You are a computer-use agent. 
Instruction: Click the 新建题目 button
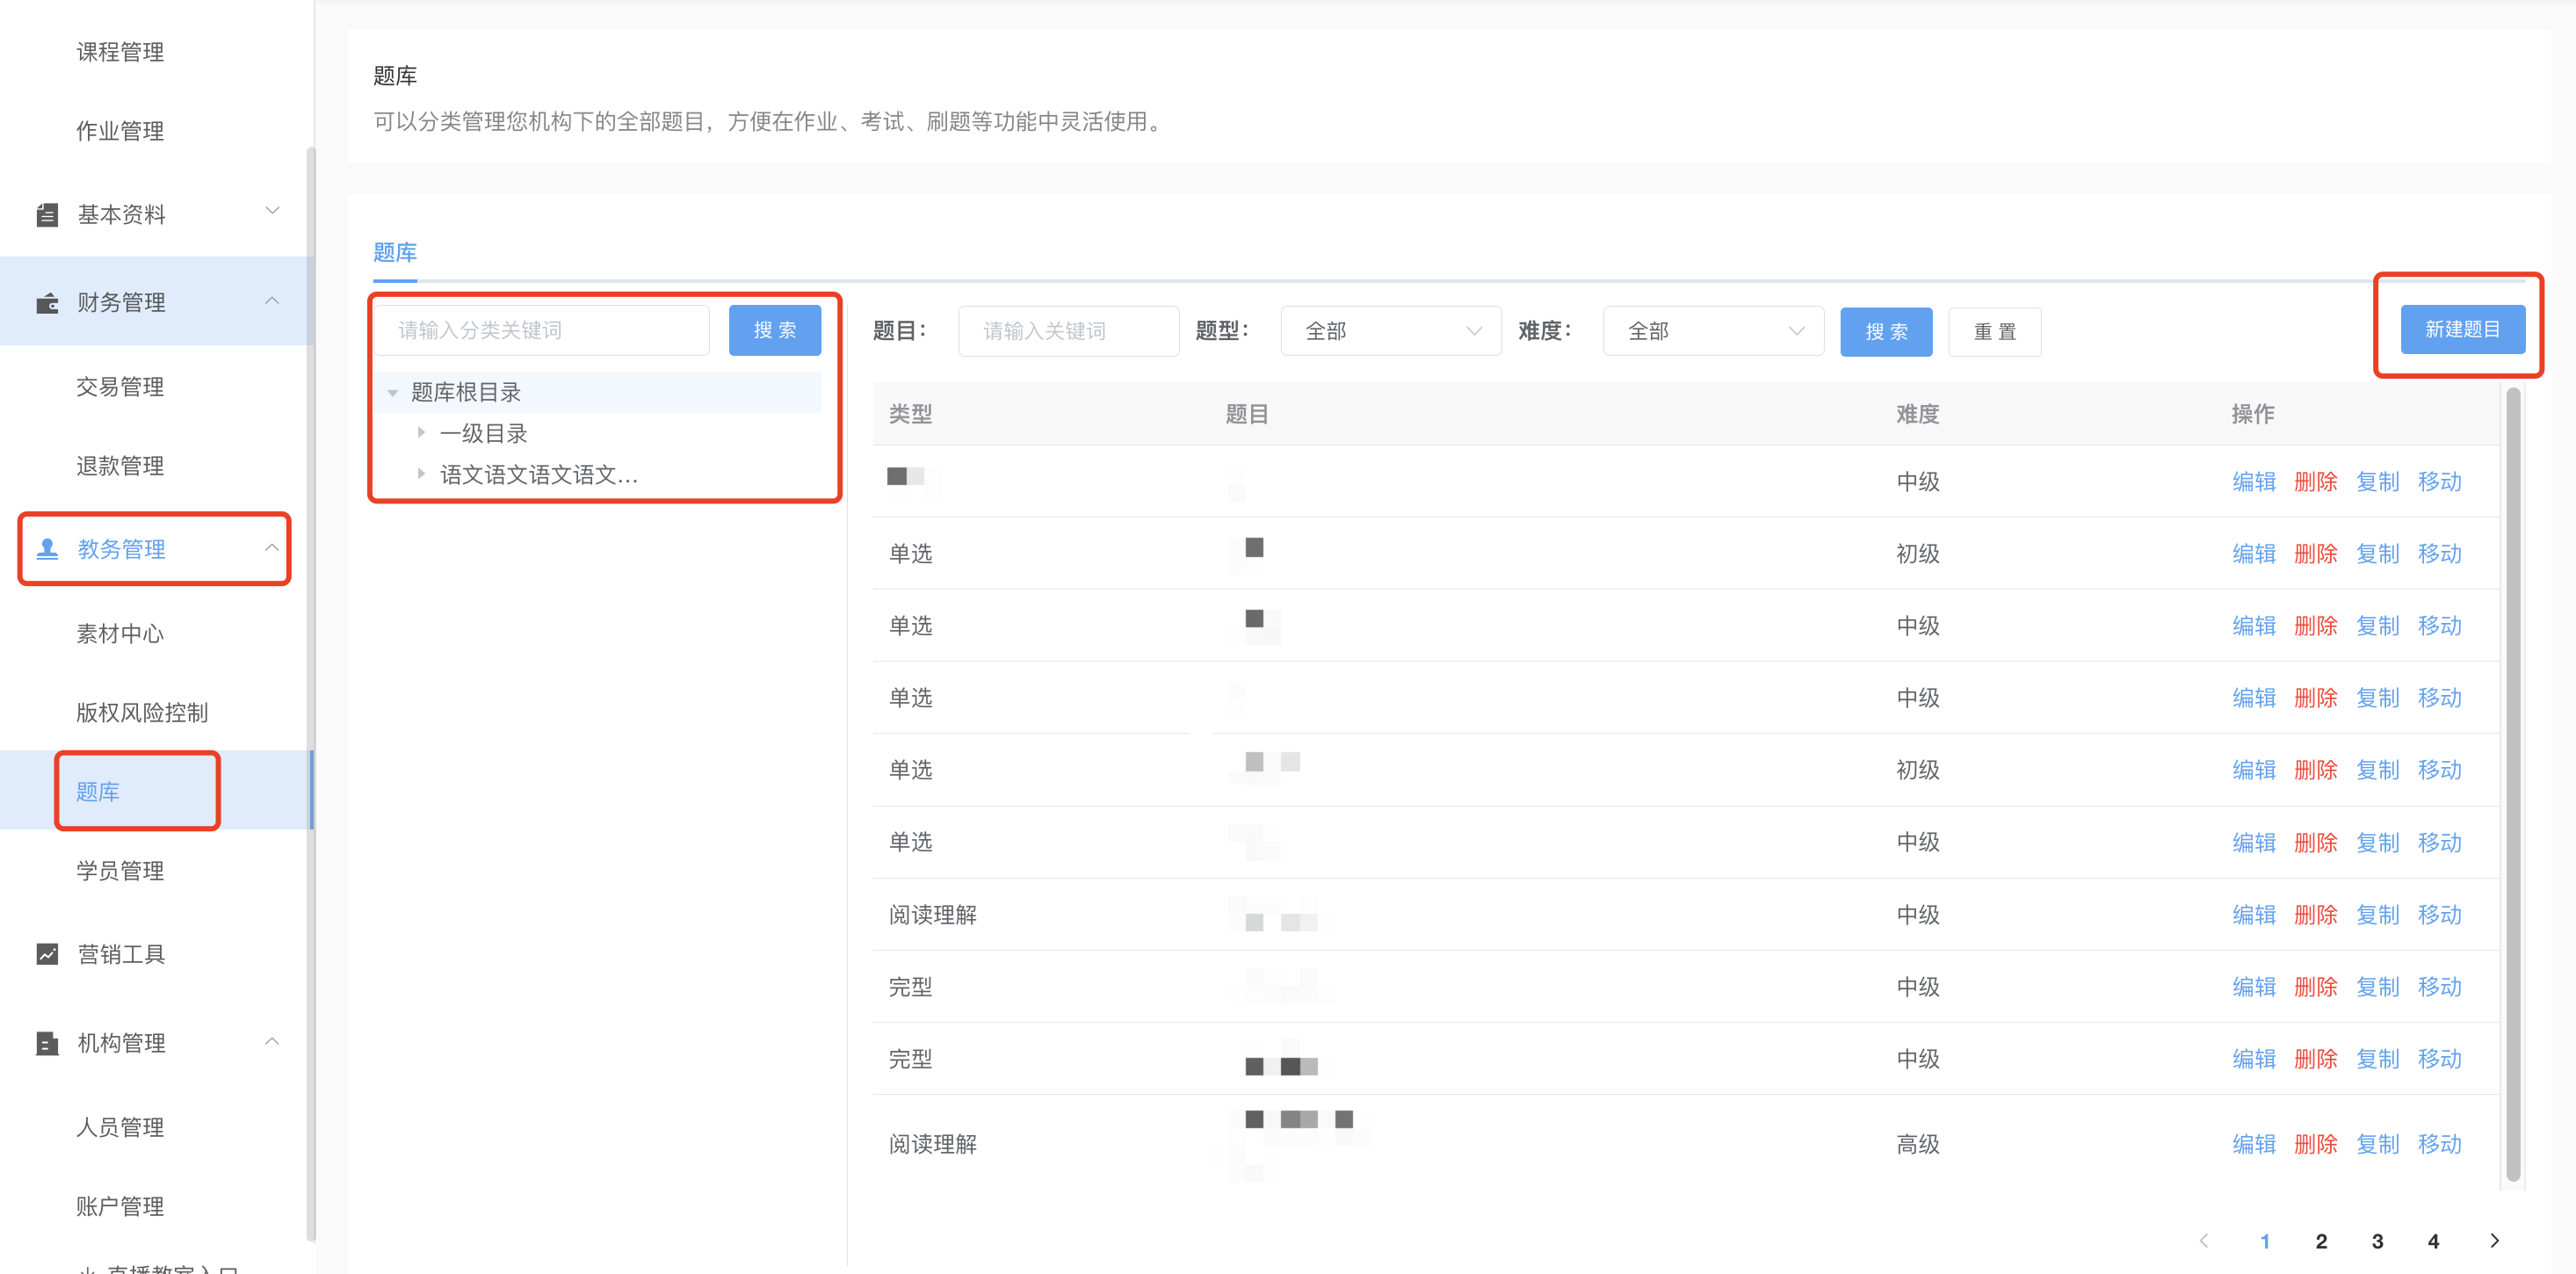(x=2462, y=329)
